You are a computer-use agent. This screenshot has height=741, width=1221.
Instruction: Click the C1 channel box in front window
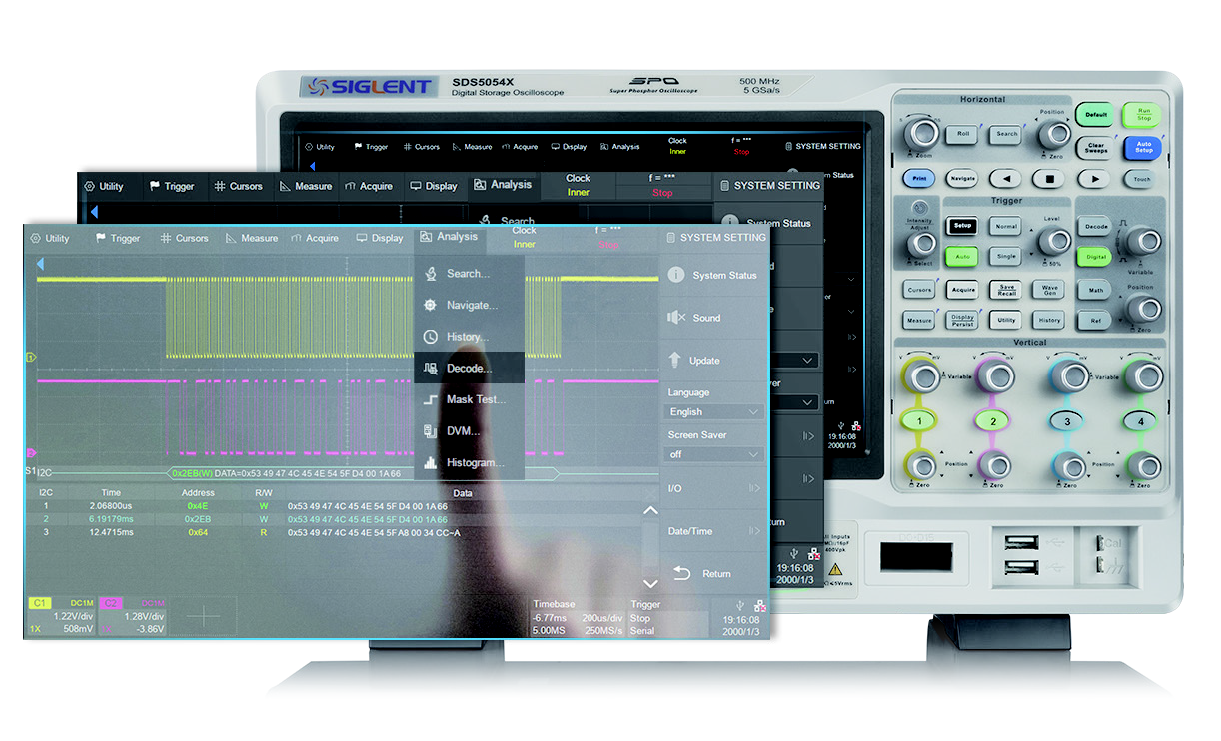pyautogui.click(x=62, y=617)
